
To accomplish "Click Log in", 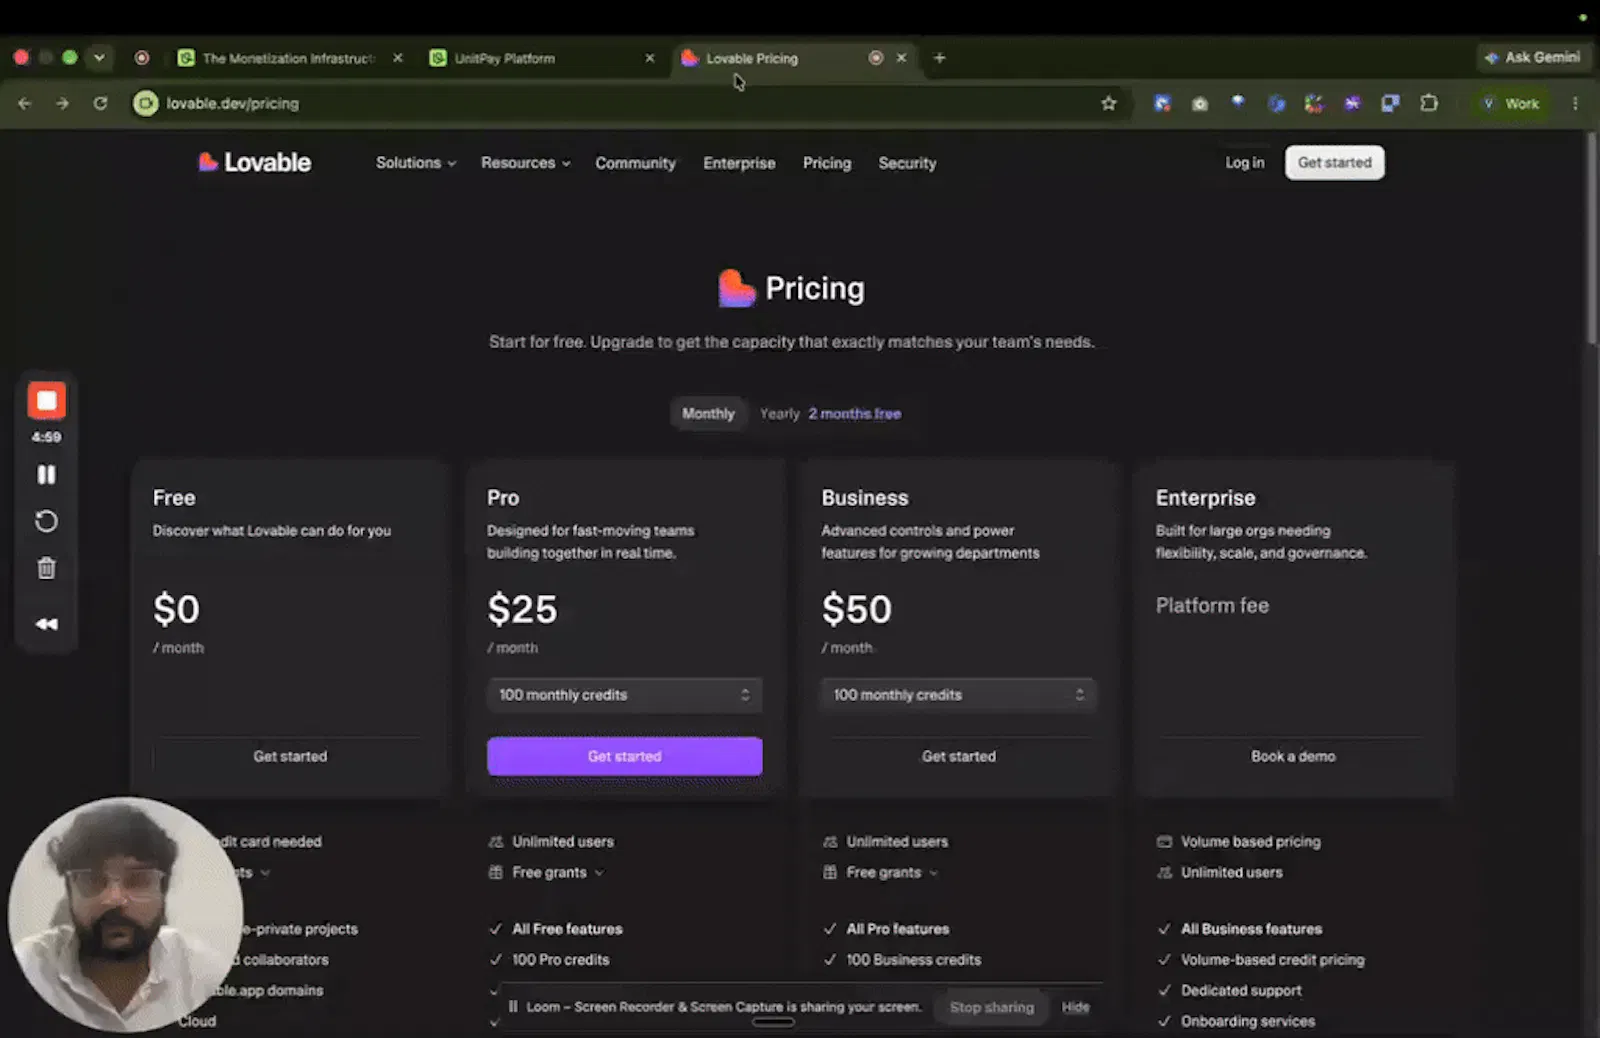I will [x=1245, y=163].
